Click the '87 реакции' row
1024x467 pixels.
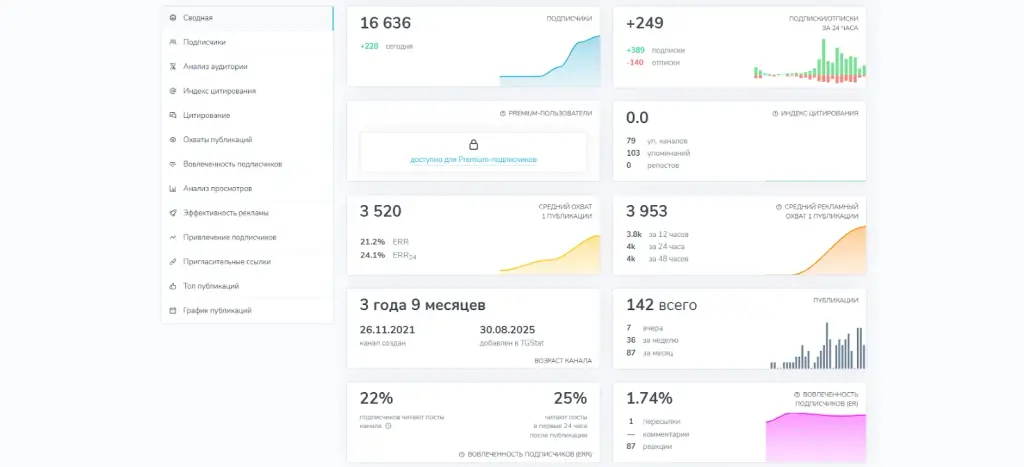(649, 447)
